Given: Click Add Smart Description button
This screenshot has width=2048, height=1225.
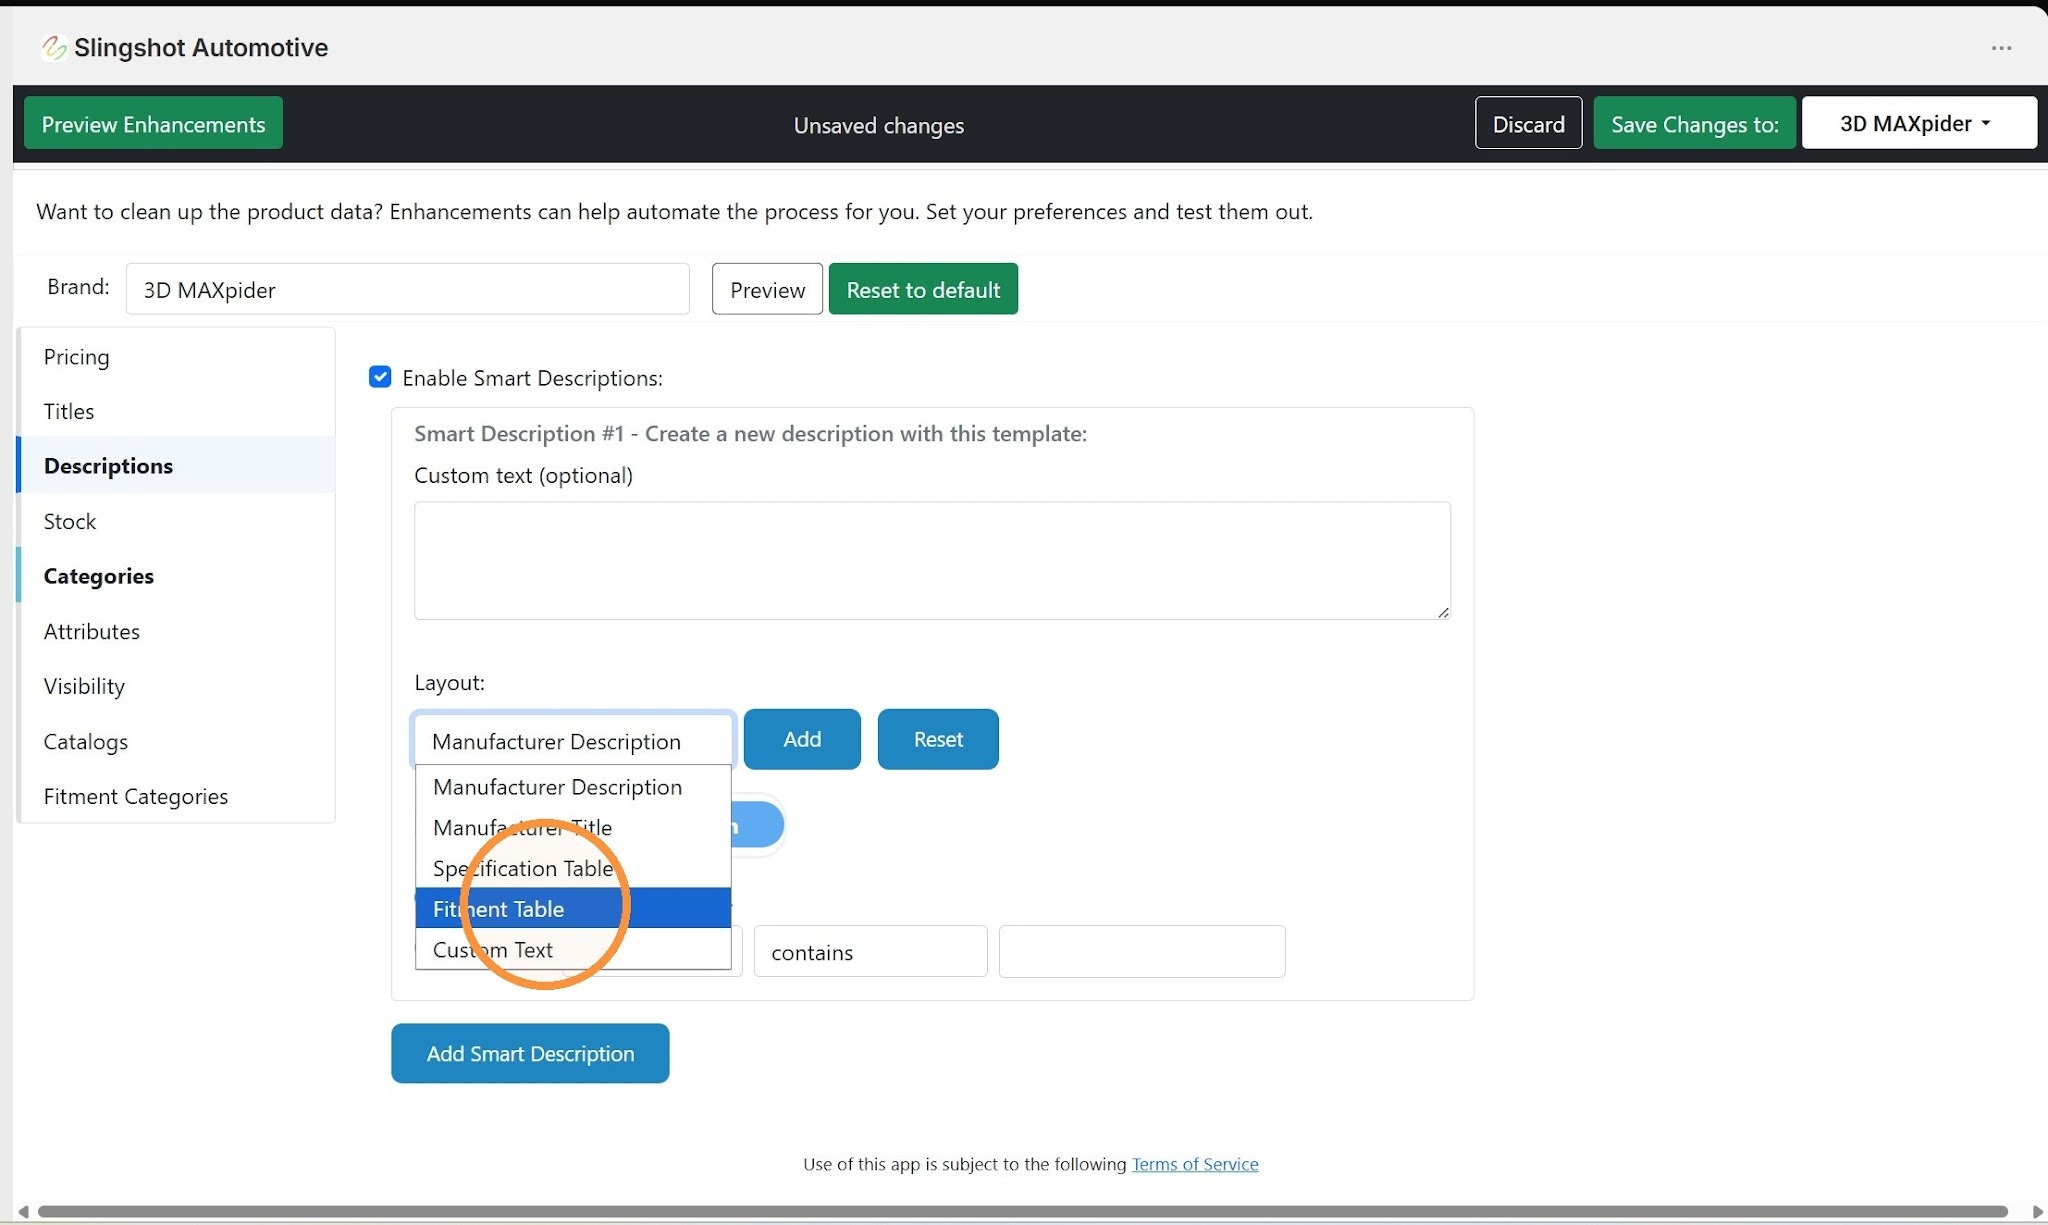Looking at the screenshot, I should tap(530, 1053).
